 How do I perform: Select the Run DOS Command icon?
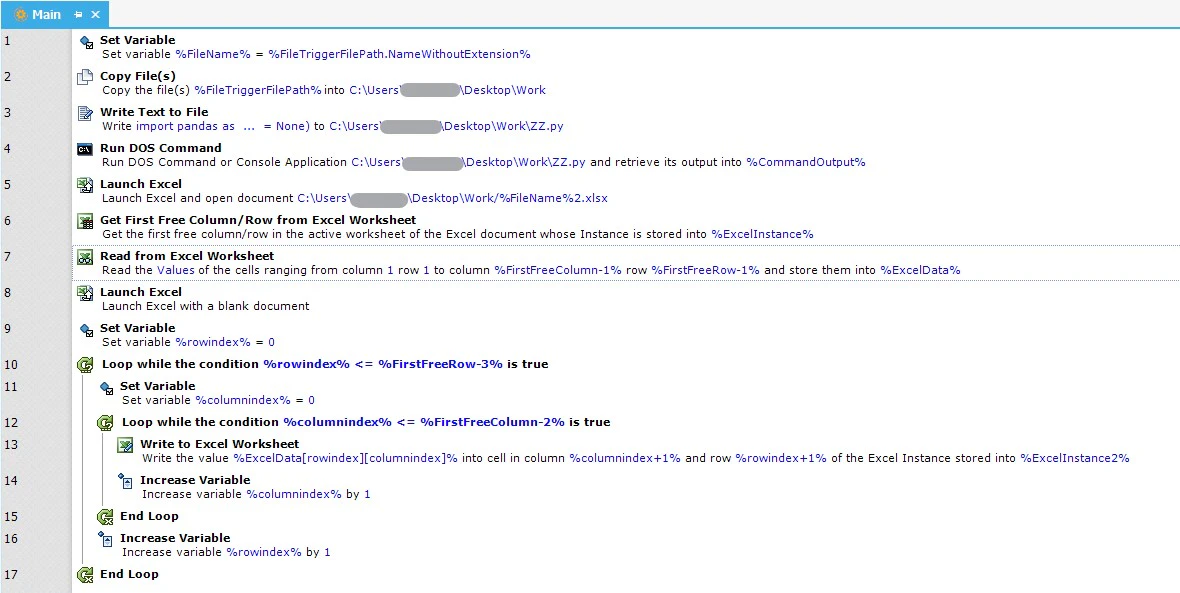coord(85,149)
